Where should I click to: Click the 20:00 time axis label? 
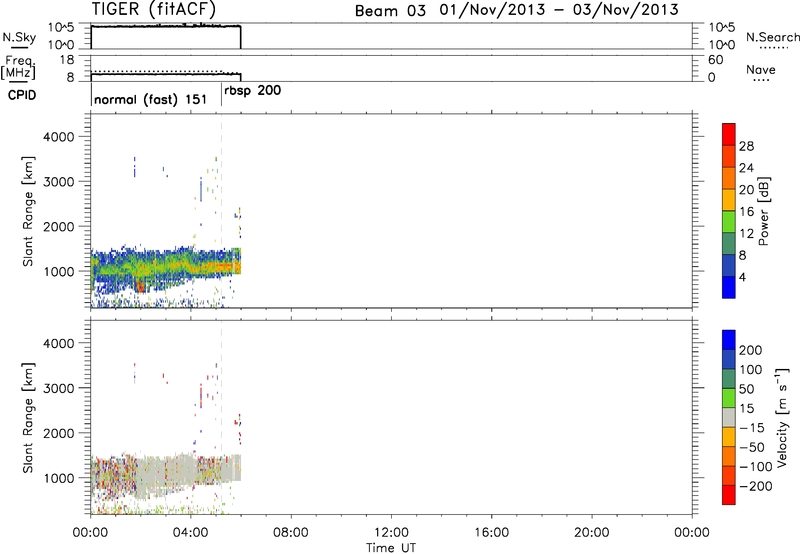591,533
